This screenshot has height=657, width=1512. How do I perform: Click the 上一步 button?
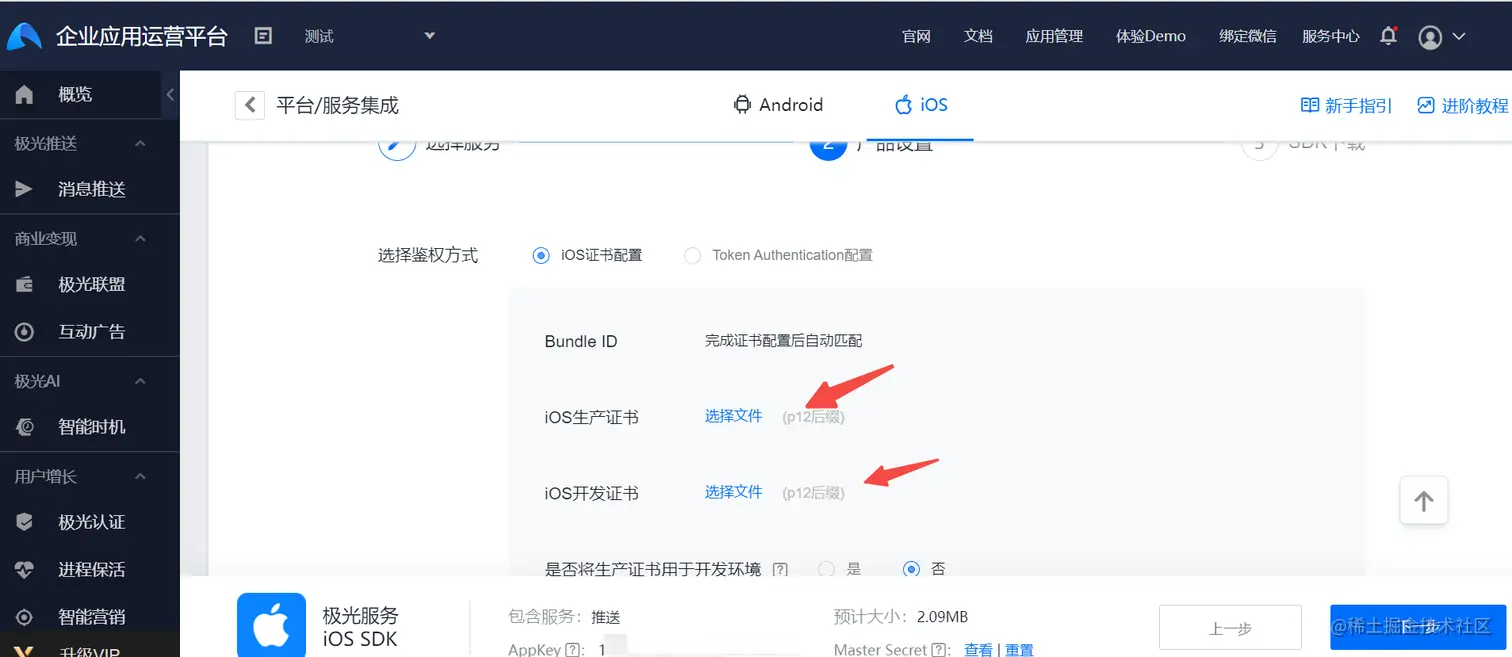pos(1230,628)
